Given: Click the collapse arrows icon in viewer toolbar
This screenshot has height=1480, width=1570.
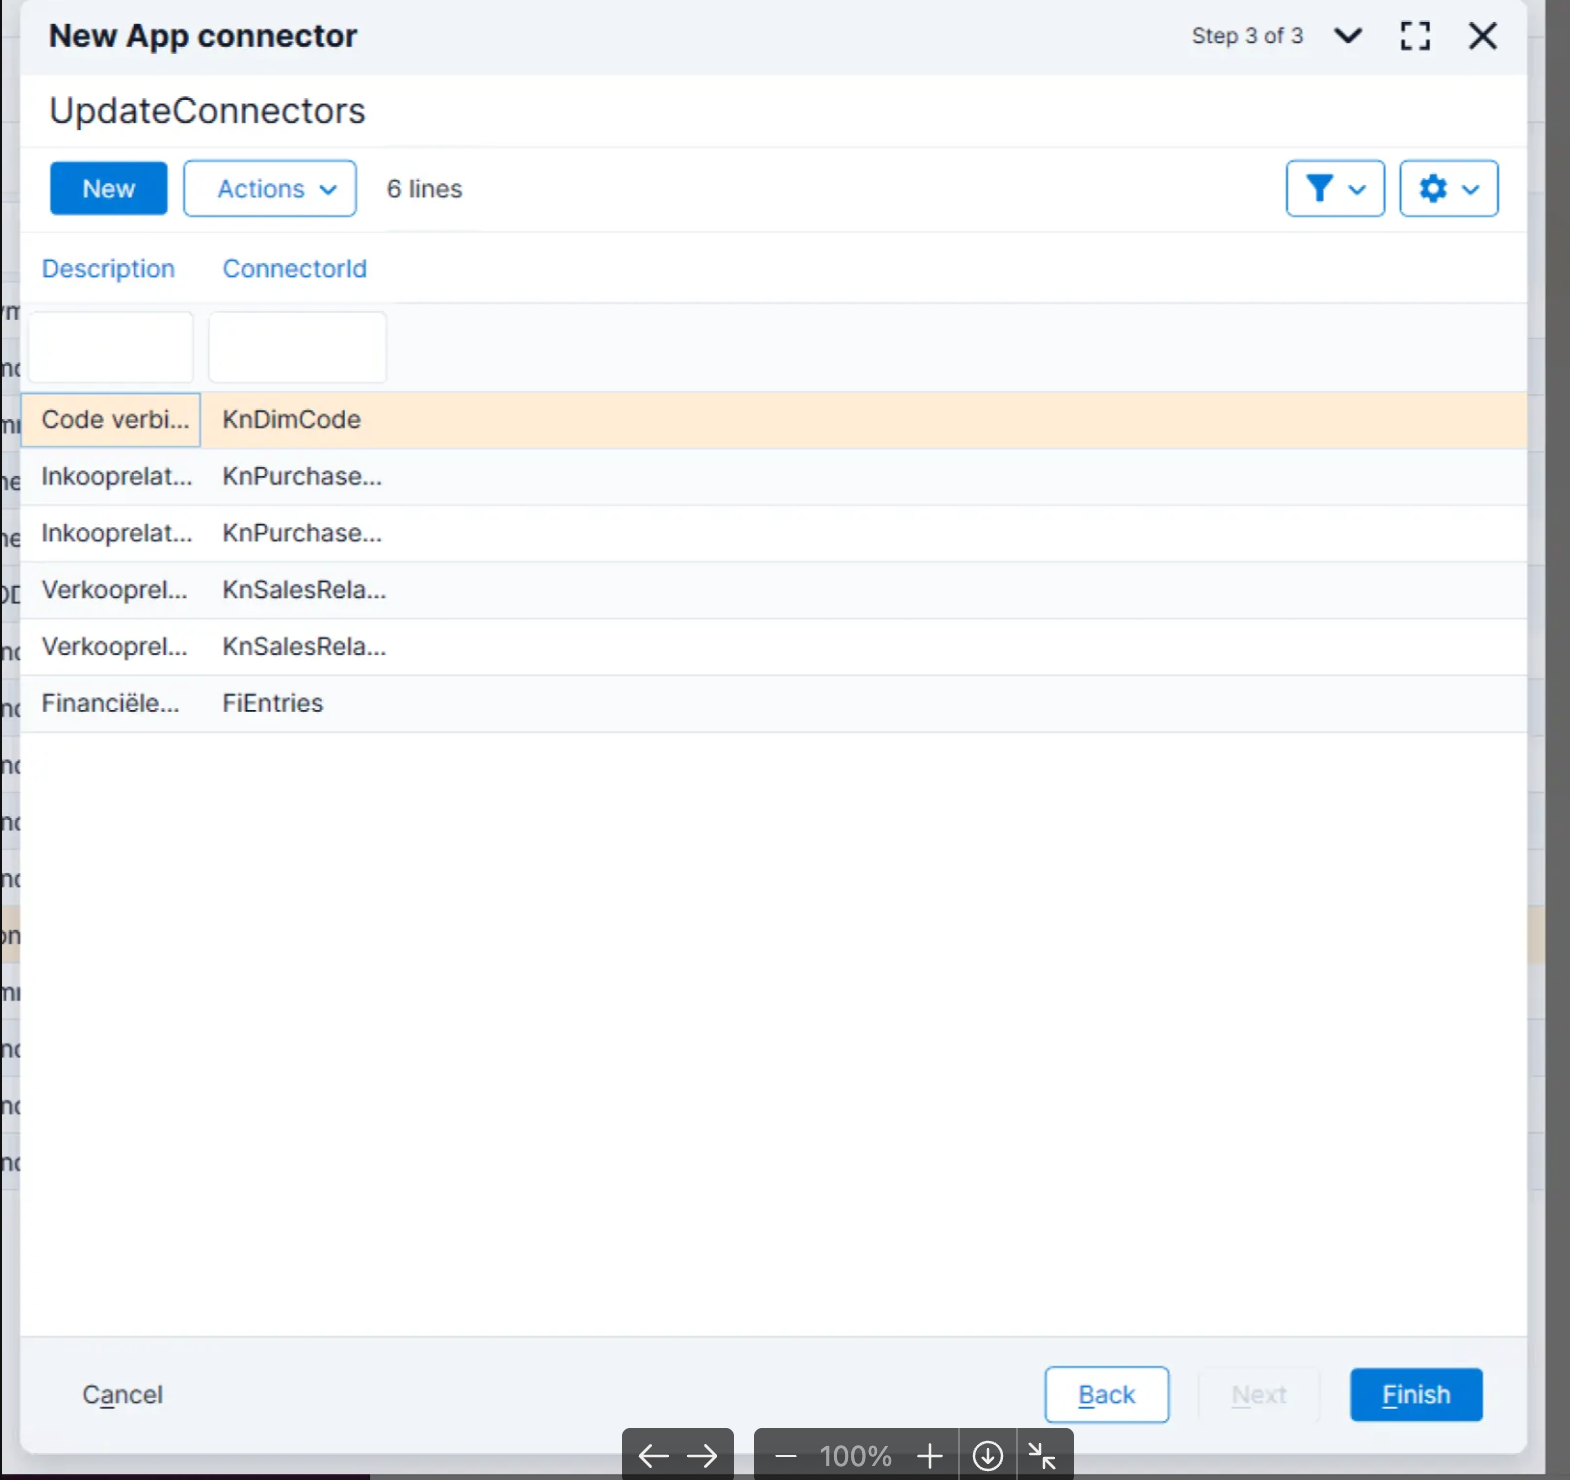Looking at the screenshot, I should point(1043,1456).
